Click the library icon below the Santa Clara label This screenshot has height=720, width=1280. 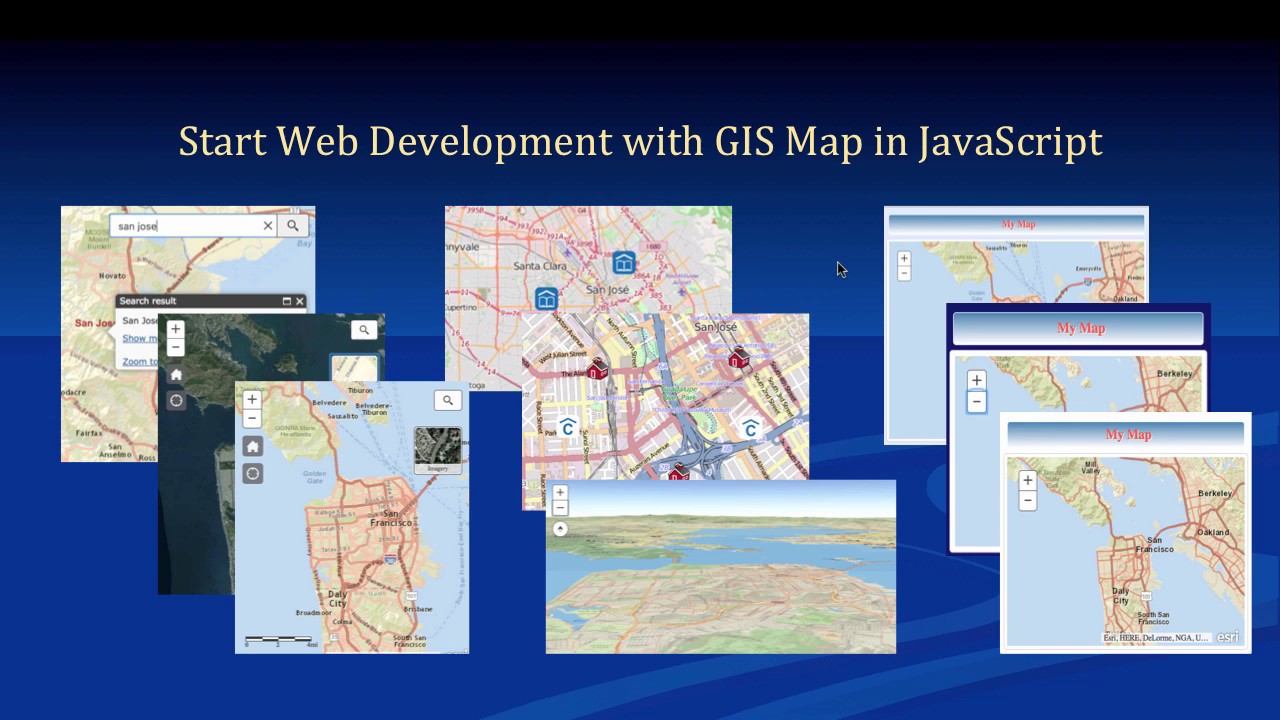[546, 298]
